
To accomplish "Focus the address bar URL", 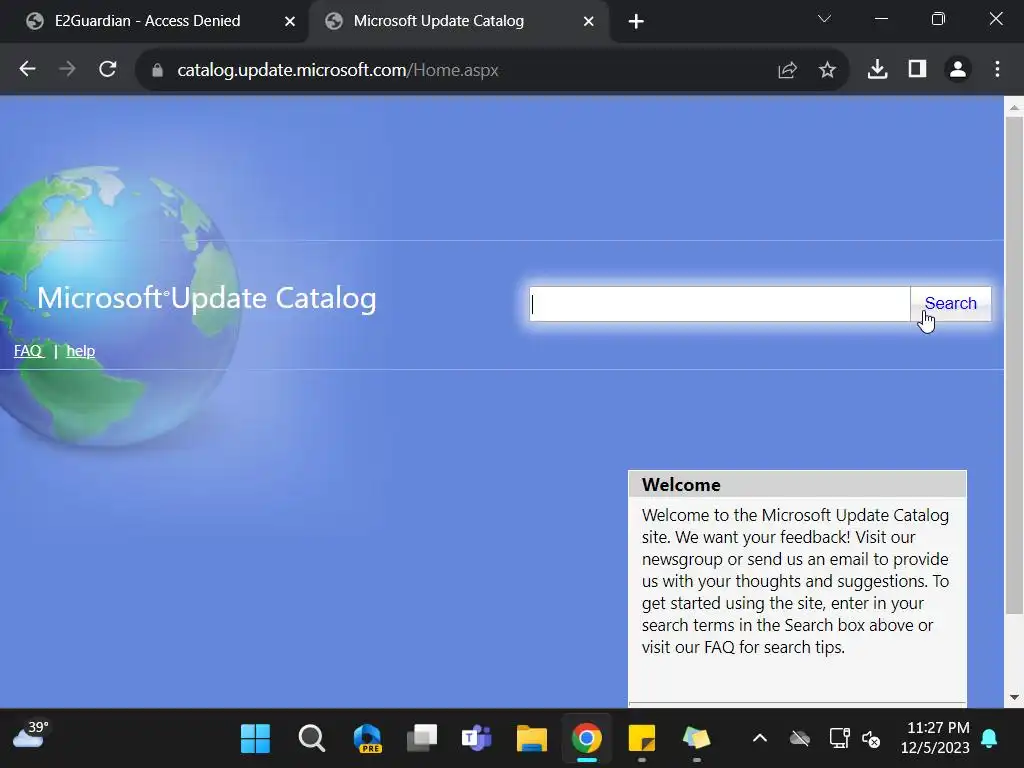I will coord(338,70).
